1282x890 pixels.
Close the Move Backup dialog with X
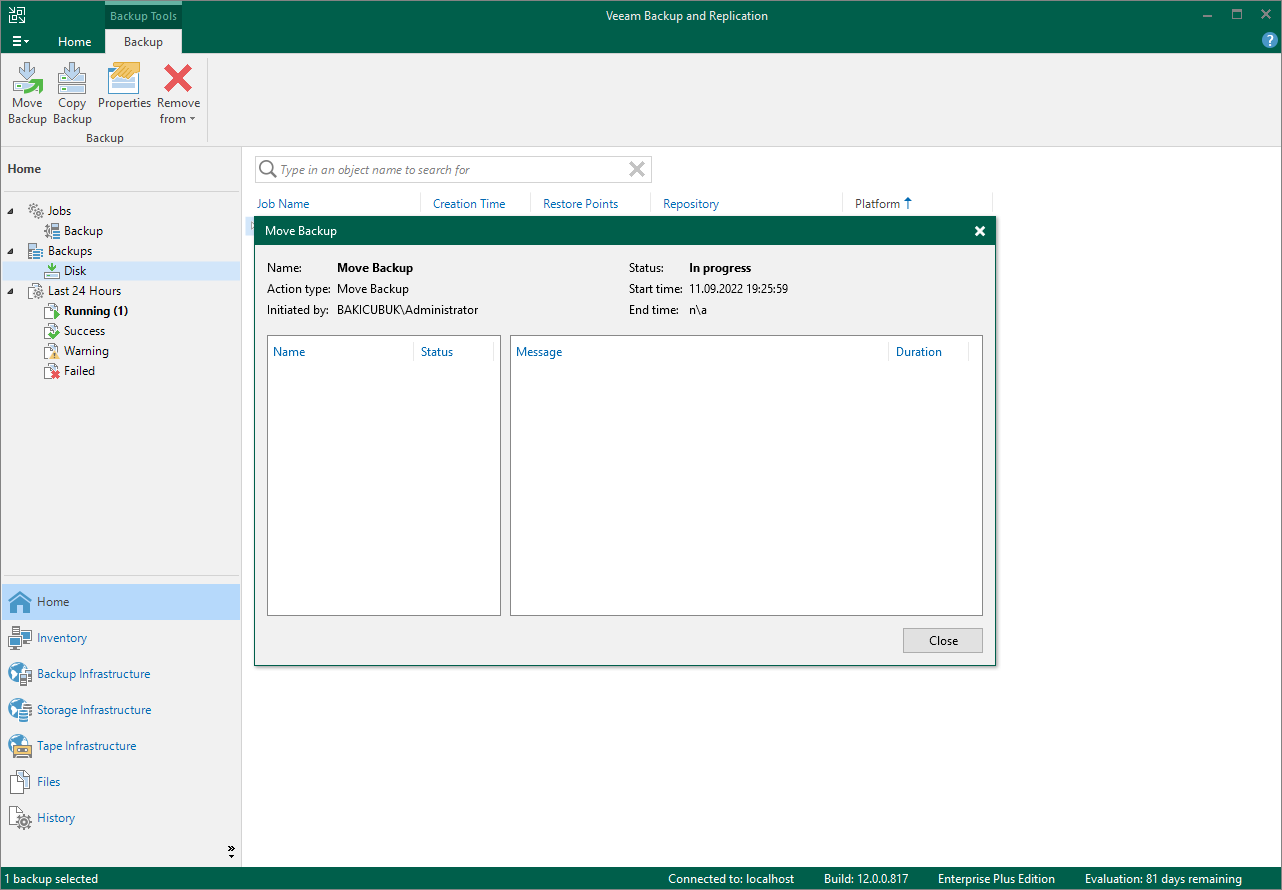click(980, 231)
